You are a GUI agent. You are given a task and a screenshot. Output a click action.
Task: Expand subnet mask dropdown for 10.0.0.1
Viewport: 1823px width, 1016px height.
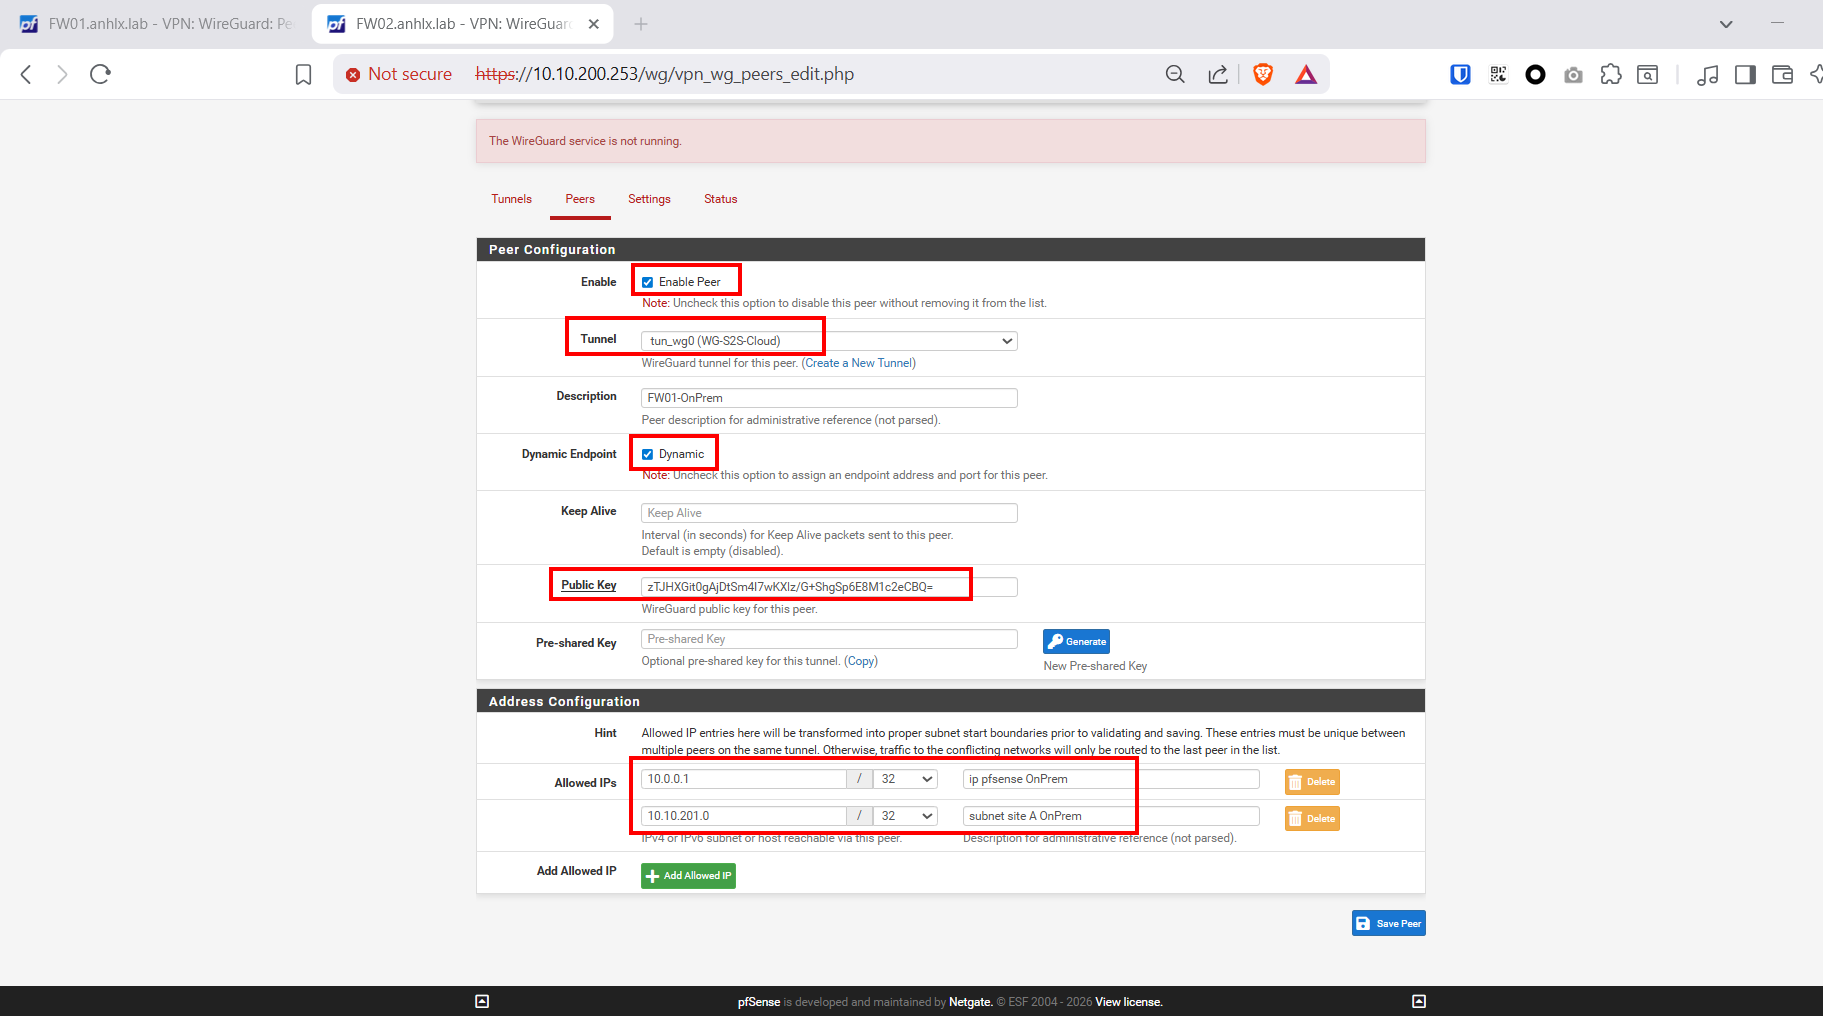906,779
